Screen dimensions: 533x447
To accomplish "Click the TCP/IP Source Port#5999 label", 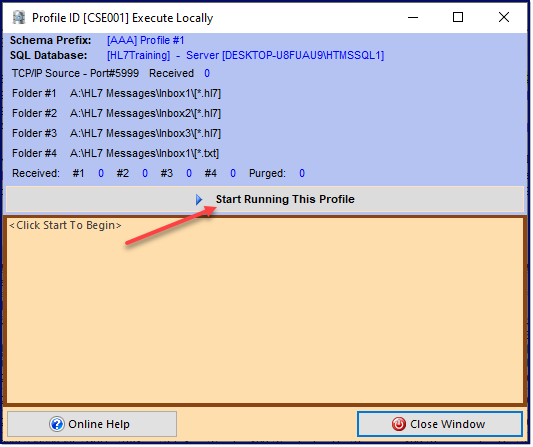I will click(x=75, y=74).
